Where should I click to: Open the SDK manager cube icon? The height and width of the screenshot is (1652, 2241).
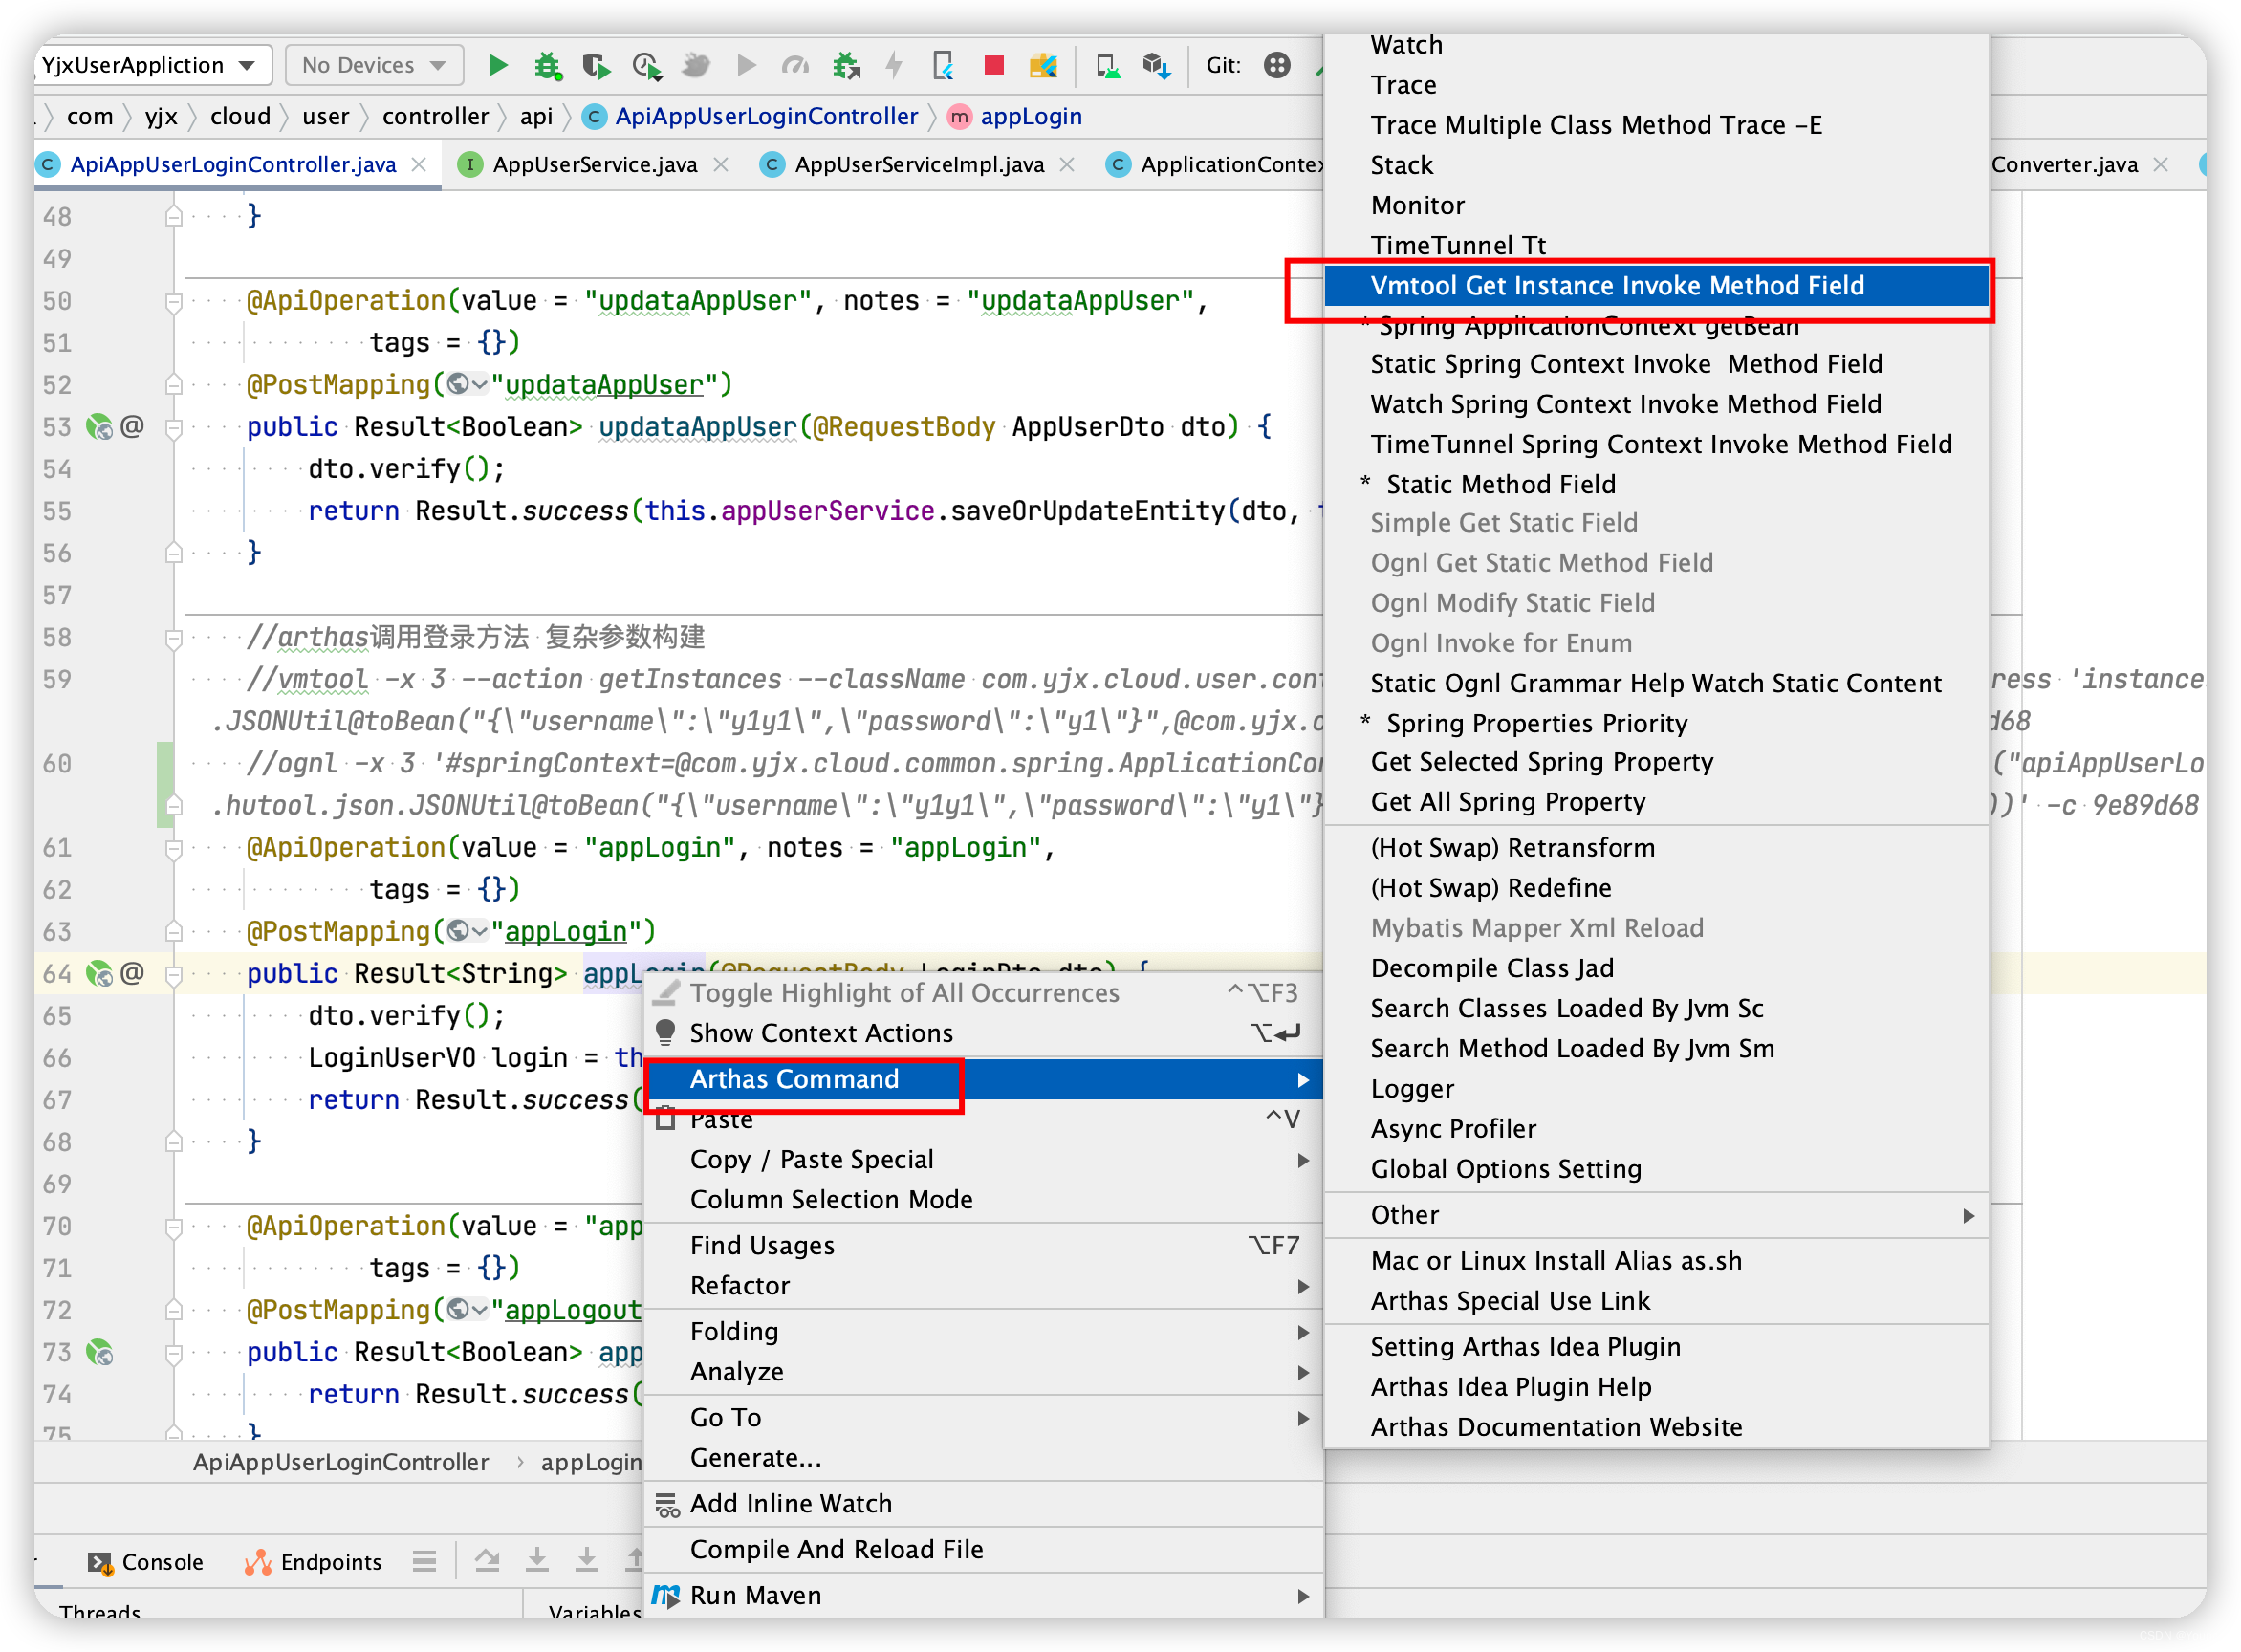coord(1156,66)
